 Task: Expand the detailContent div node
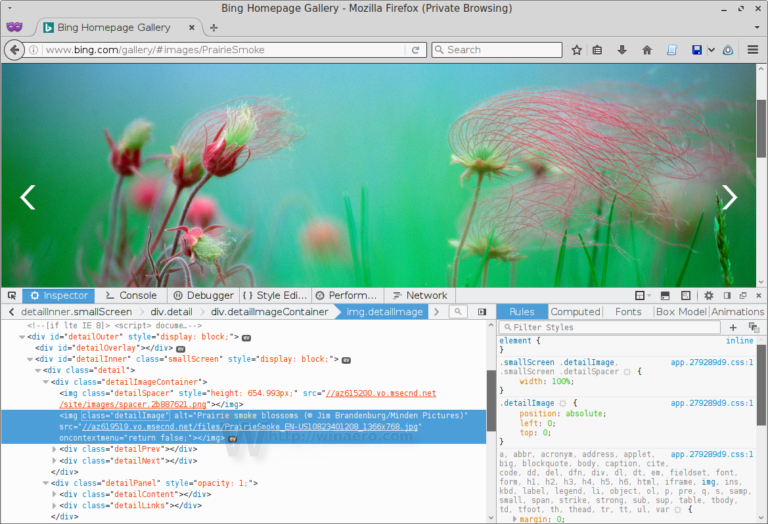click(x=54, y=494)
